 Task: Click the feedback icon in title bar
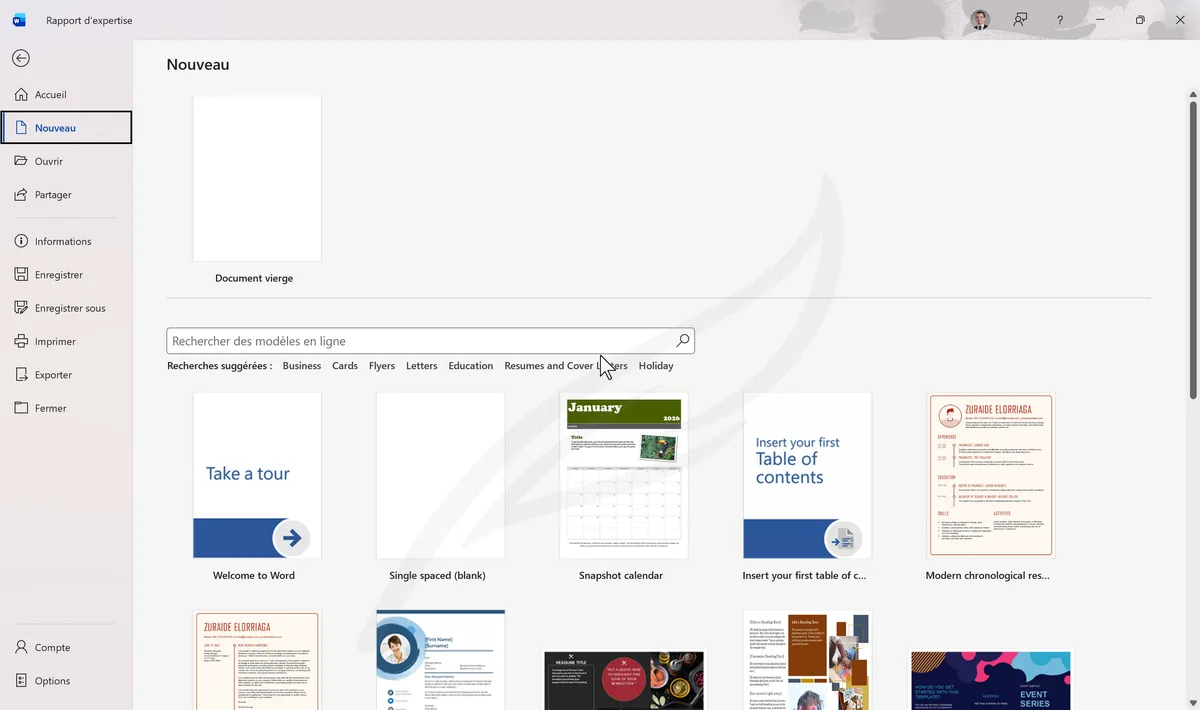pos(1020,20)
